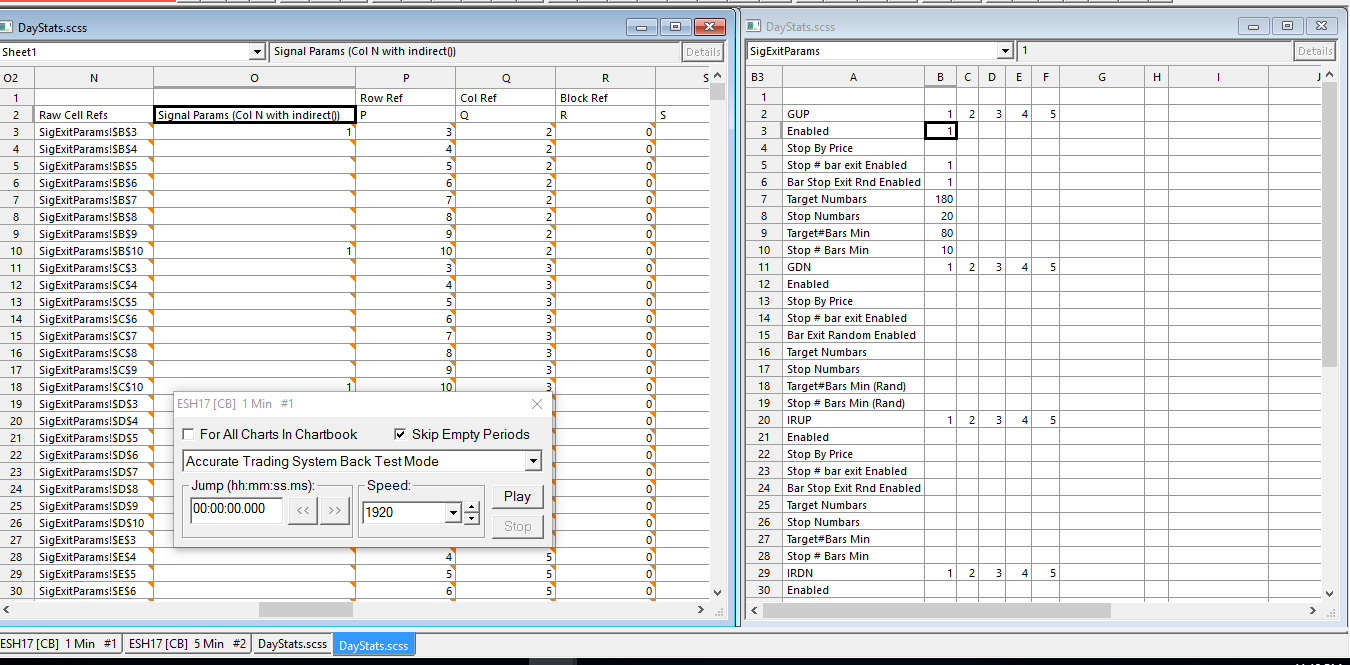Restore the left DayStats window
This screenshot has height=665, width=1350.
point(676,27)
